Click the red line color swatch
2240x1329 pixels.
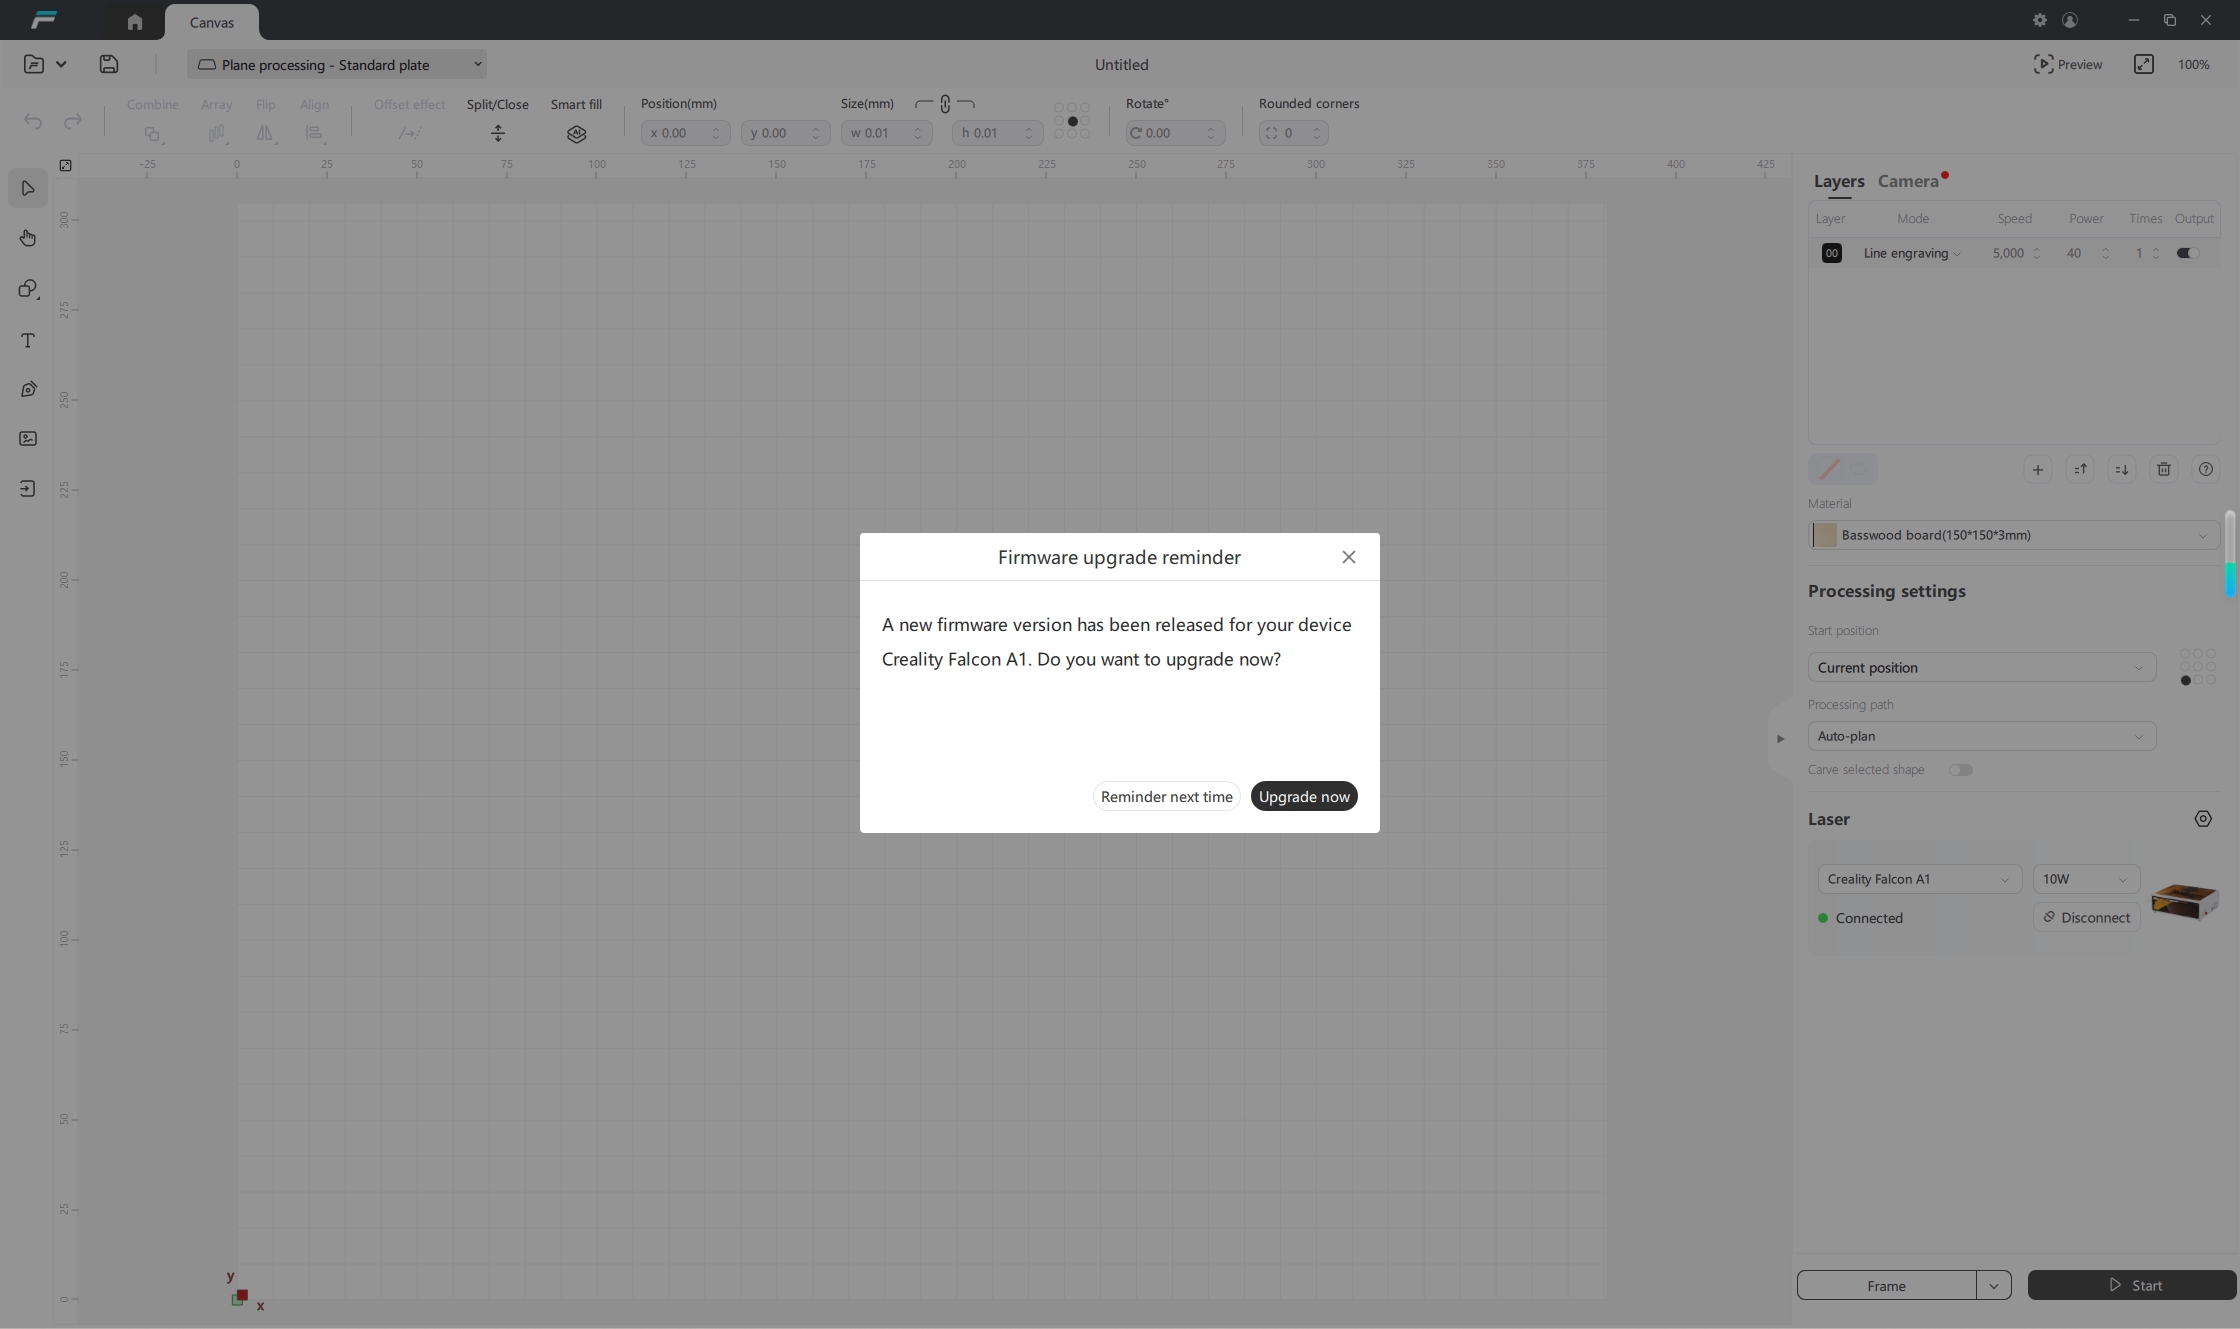tap(1829, 469)
